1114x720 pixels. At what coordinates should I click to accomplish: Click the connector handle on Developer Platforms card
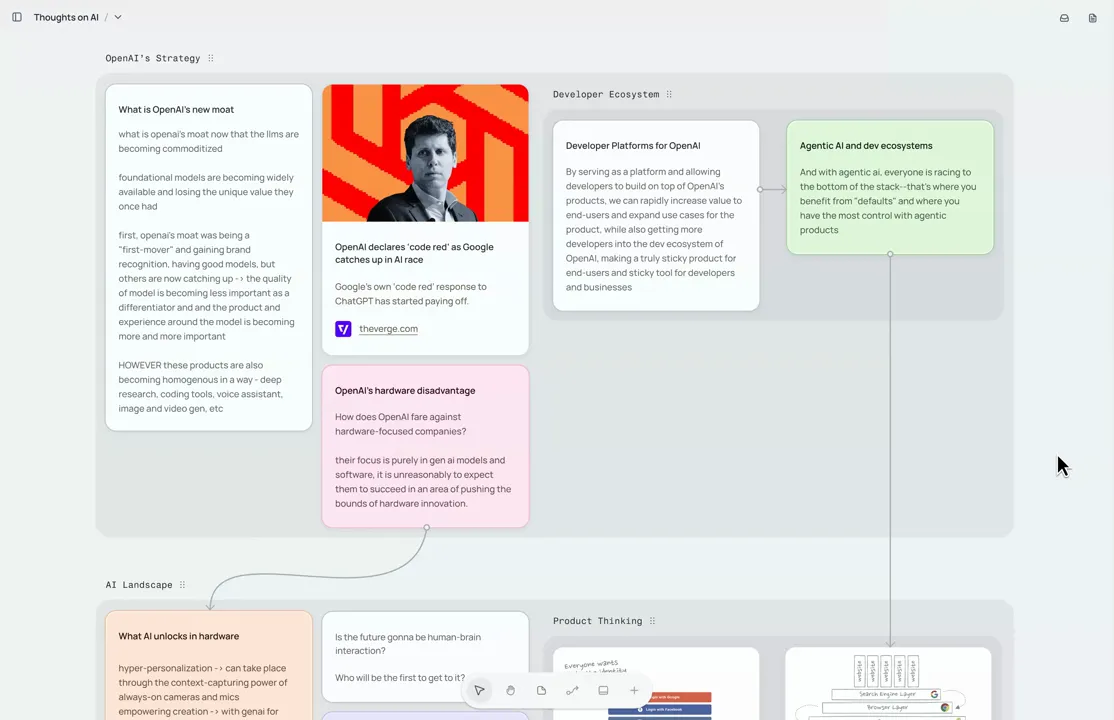pos(760,190)
